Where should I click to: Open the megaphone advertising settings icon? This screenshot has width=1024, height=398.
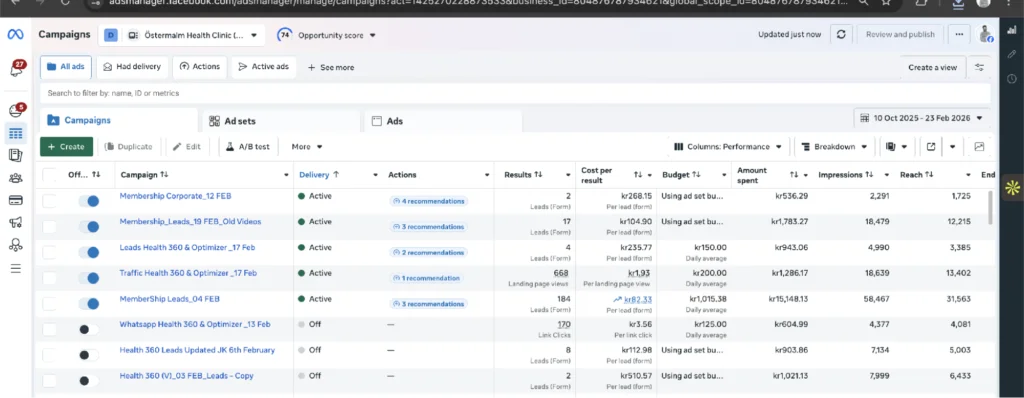(x=16, y=222)
